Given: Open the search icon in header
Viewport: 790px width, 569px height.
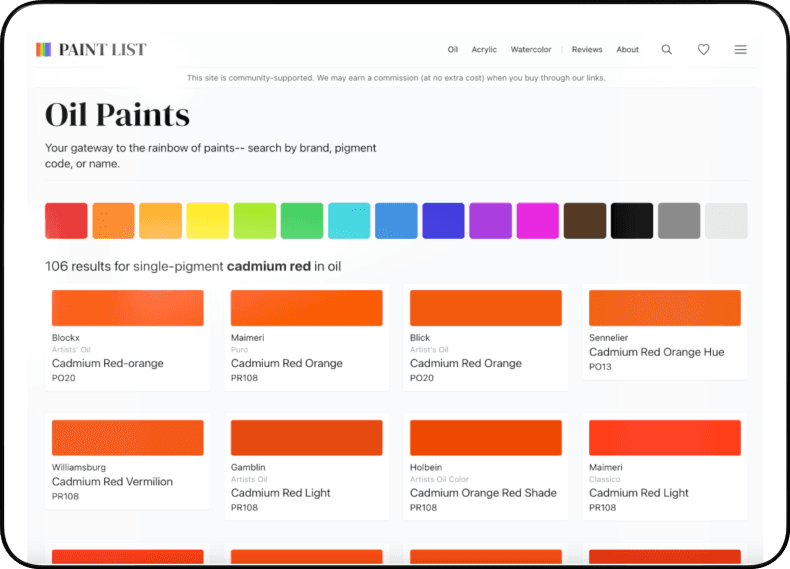Looking at the screenshot, I should point(667,49).
